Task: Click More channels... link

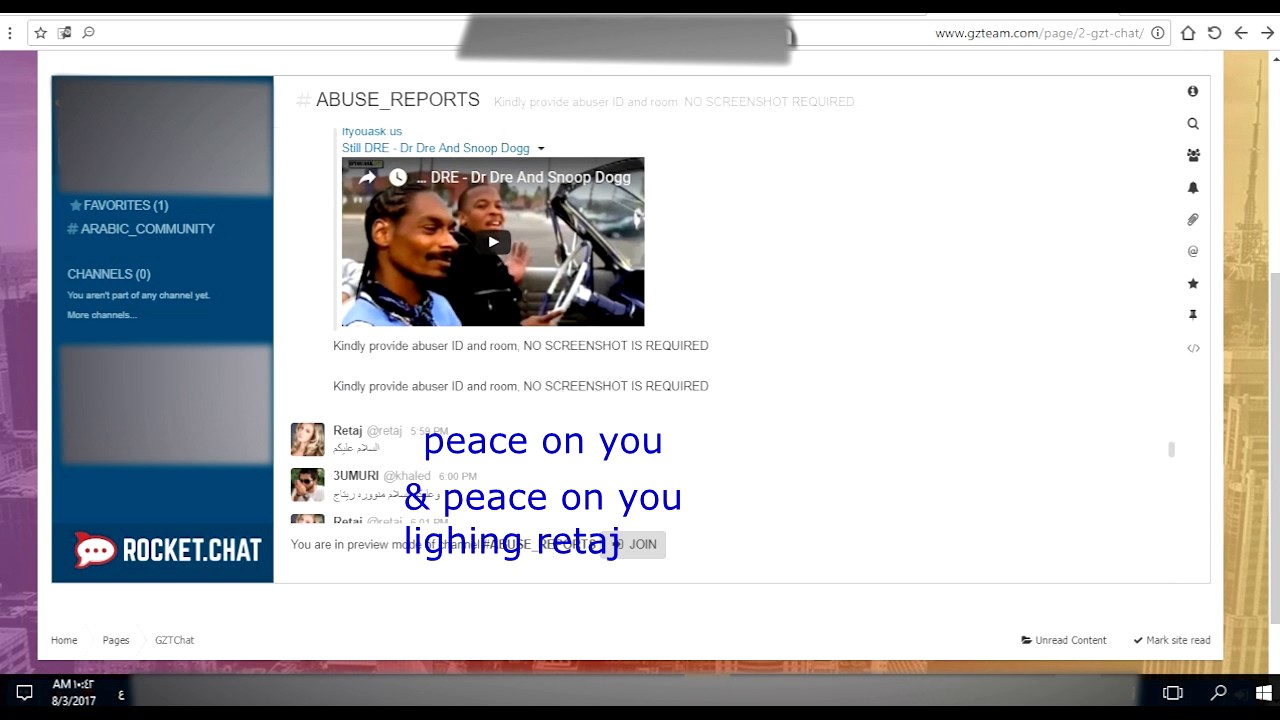Action: [x=102, y=315]
